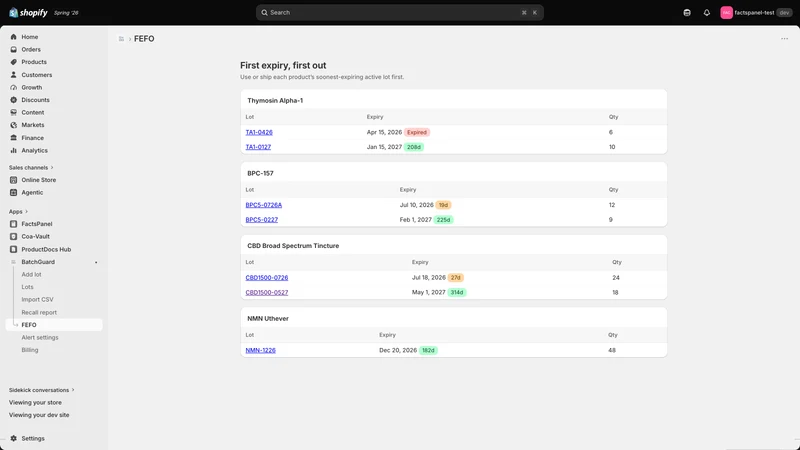The image size is (800, 450).
Task: Open the Settings gear icon
Action: [x=14, y=438]
